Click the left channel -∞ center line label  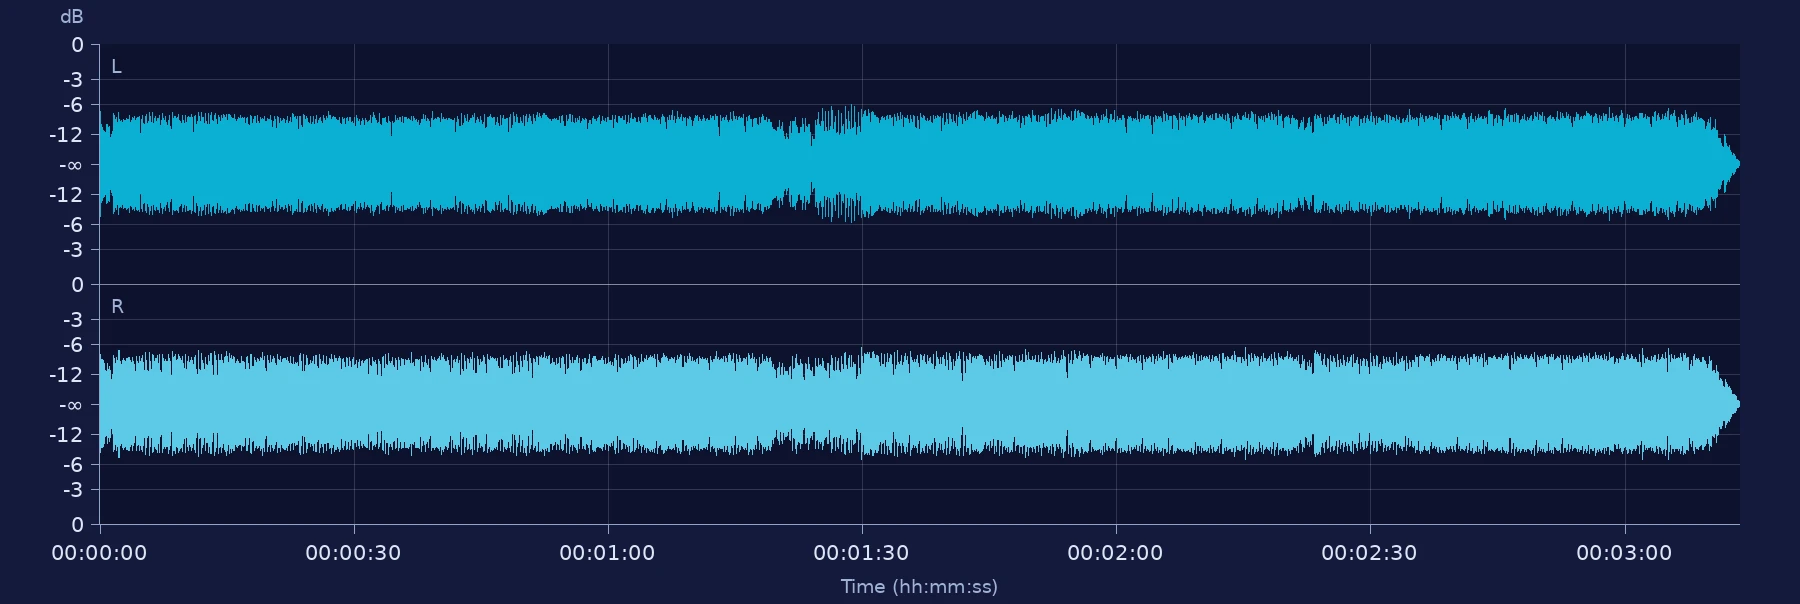click(71, 165)
